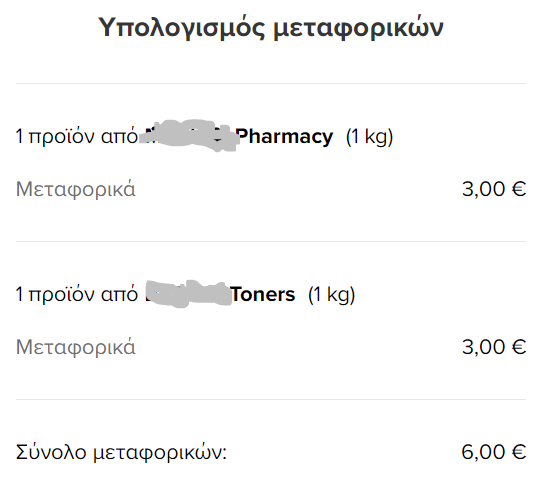Click the Μεταφορικά label under Pharmacy
549x498 pixels.
coord(76,189)
